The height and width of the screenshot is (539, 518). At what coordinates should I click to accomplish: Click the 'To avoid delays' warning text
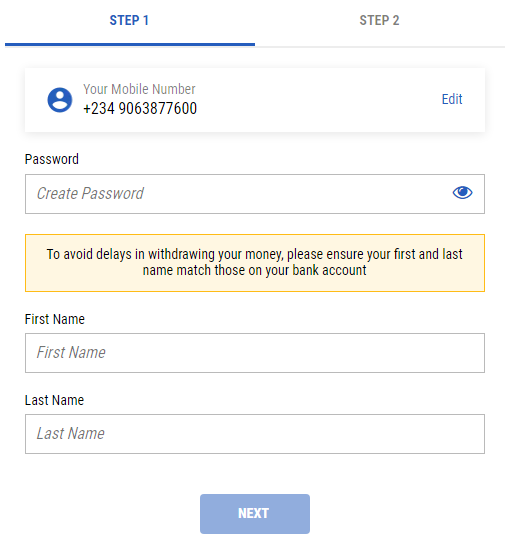click(x=254, y=254)
